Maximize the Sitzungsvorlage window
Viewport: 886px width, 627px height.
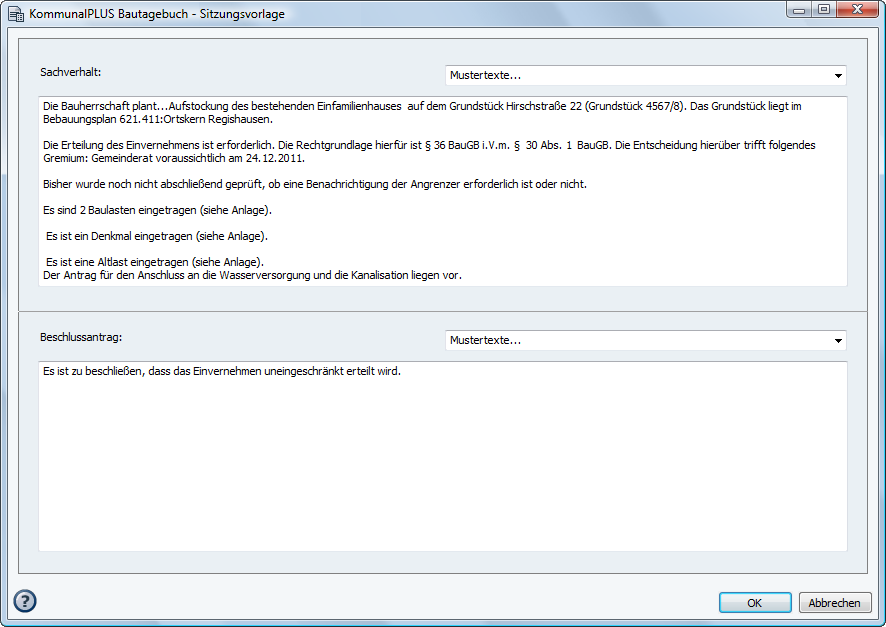[x=824, y=10]
